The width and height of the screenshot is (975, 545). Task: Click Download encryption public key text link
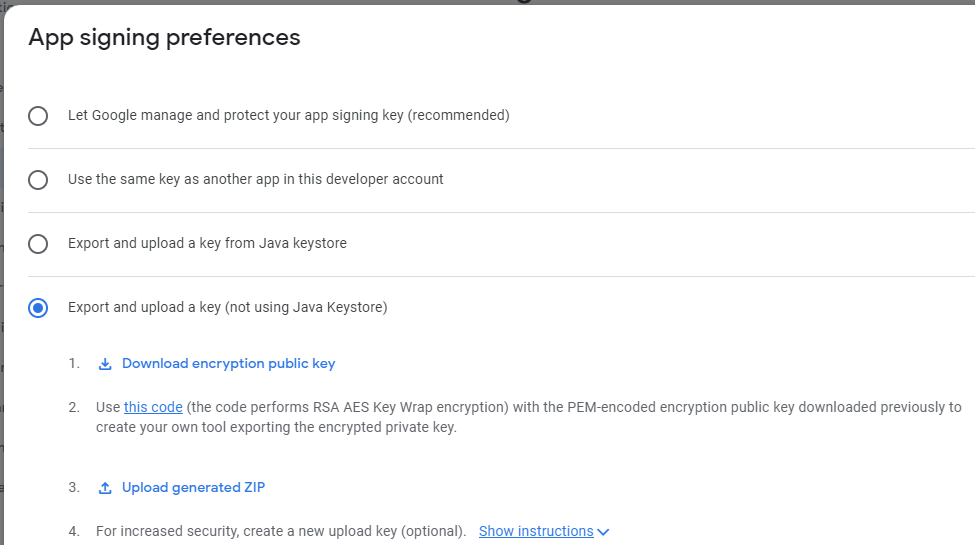click(228, 363)
